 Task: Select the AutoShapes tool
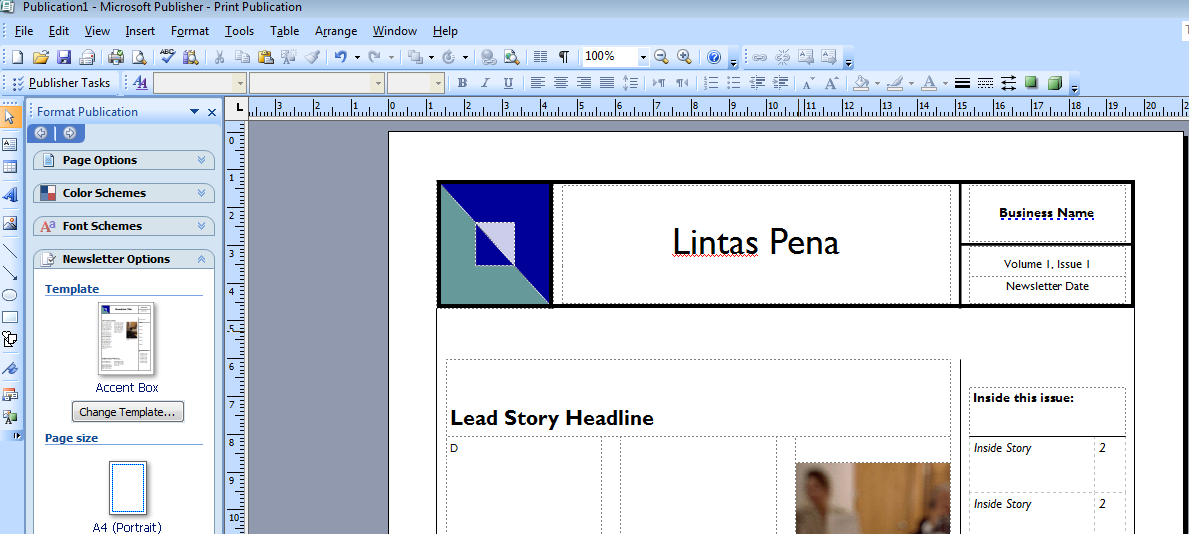(x=10, y=339)
